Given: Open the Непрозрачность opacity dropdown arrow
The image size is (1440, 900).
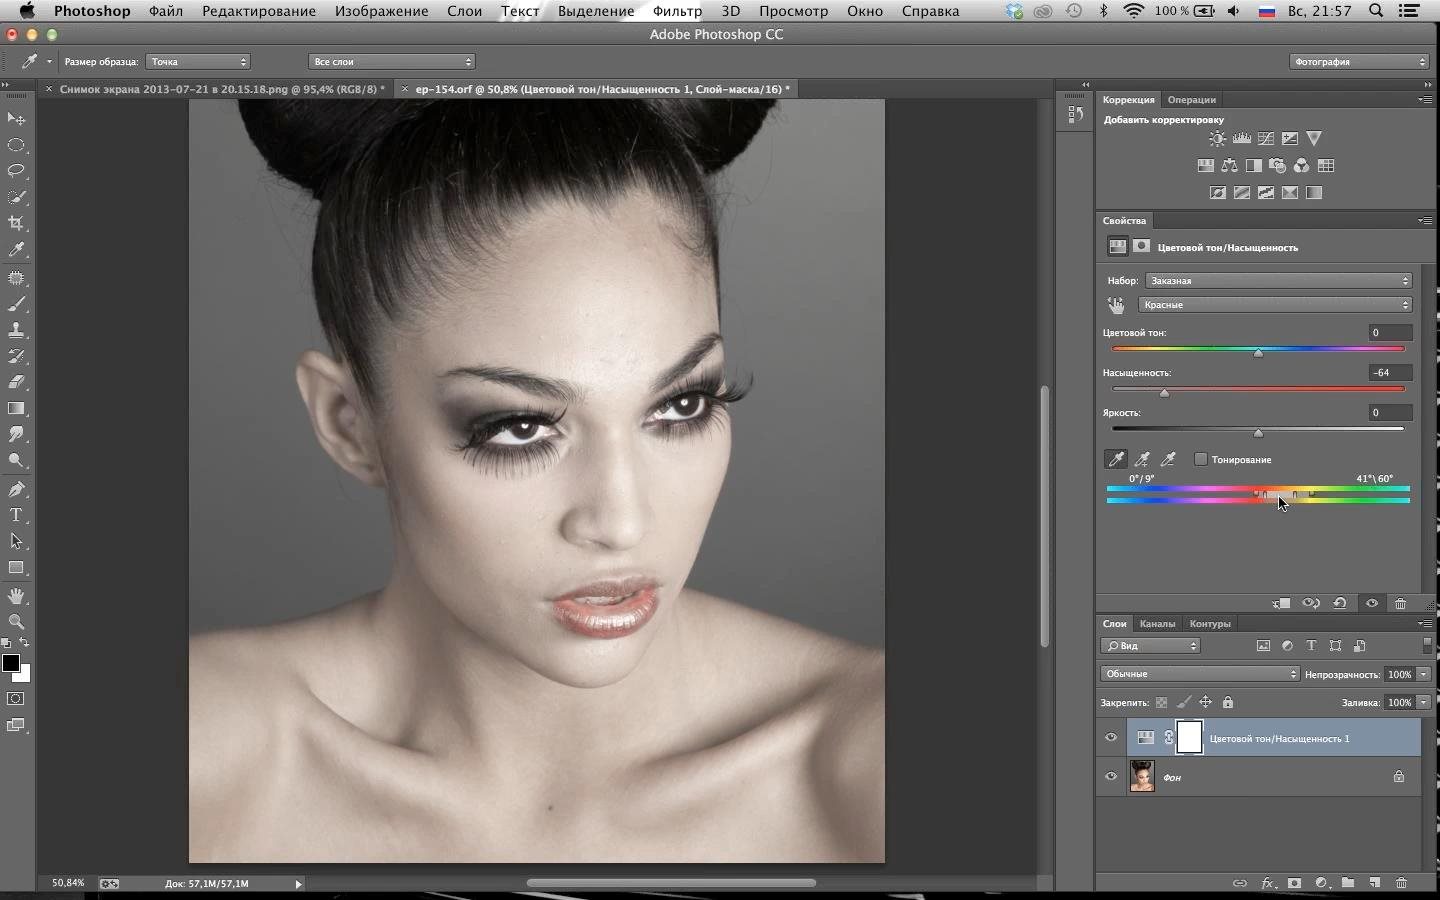Looking at the screenshot, I should click(1423, 674).
